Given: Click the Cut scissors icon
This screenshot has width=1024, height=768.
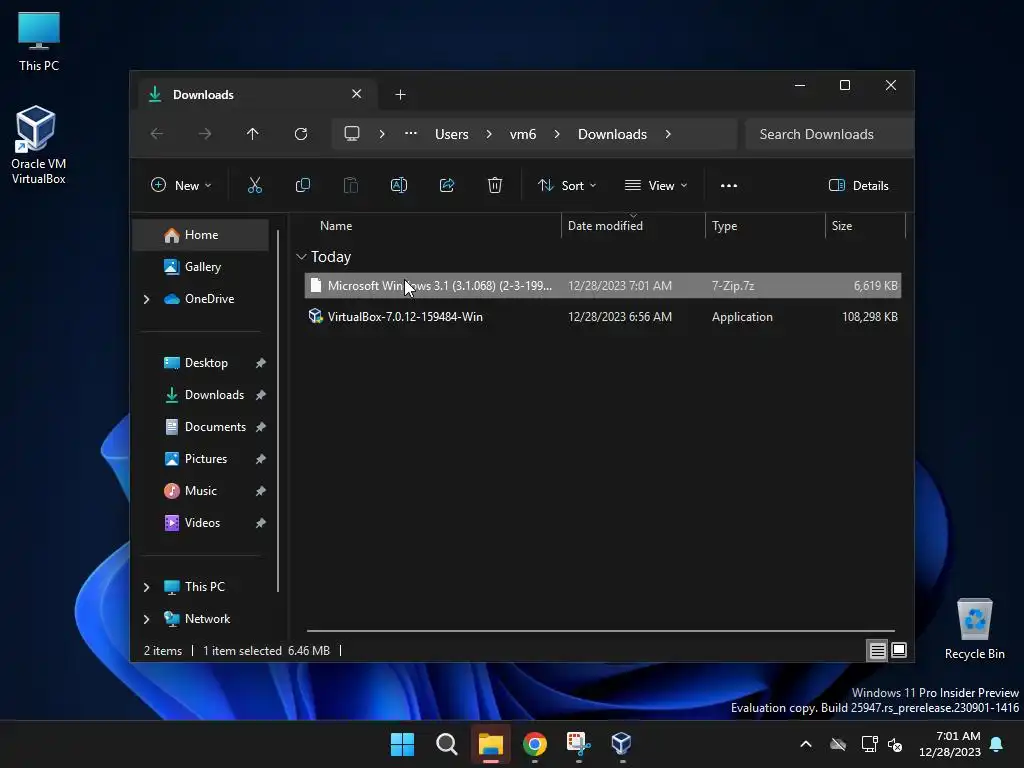Looking at the screenshot, I should (255, 185).
